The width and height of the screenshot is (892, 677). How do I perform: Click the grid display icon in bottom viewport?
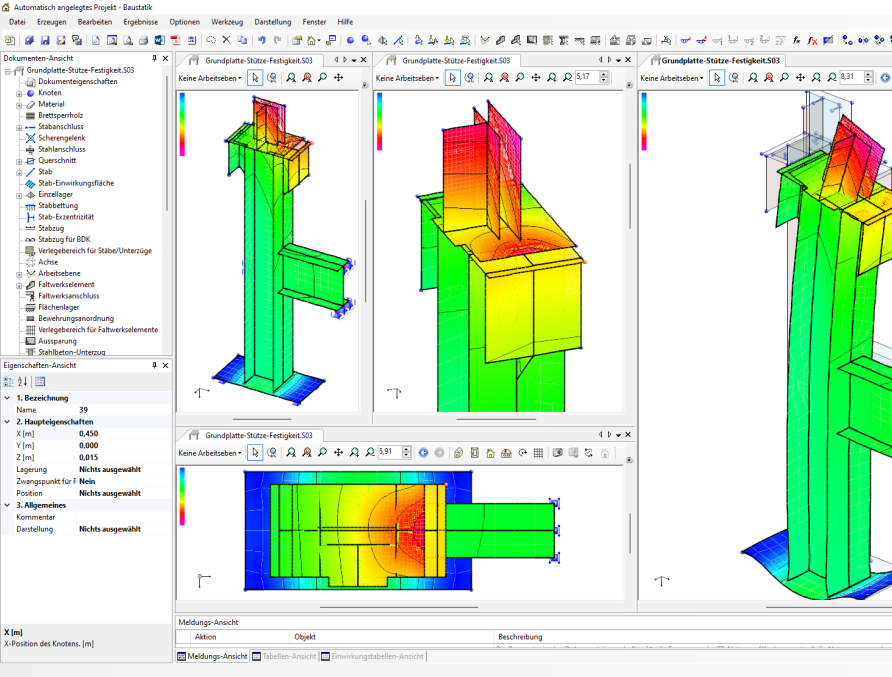(538, 453)
